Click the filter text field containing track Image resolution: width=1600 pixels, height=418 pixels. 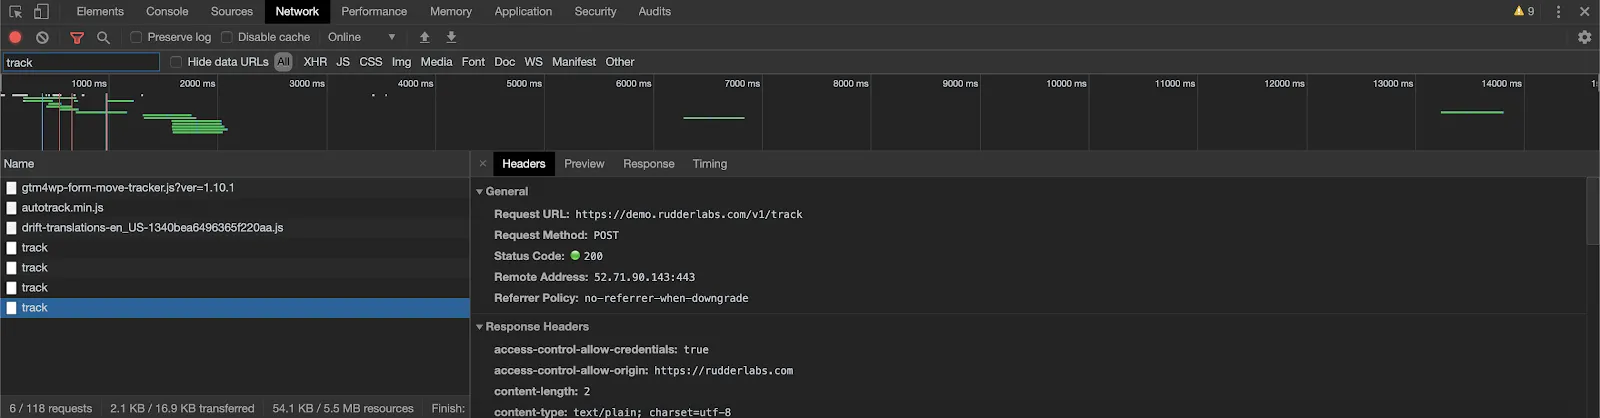click(81, 62)
